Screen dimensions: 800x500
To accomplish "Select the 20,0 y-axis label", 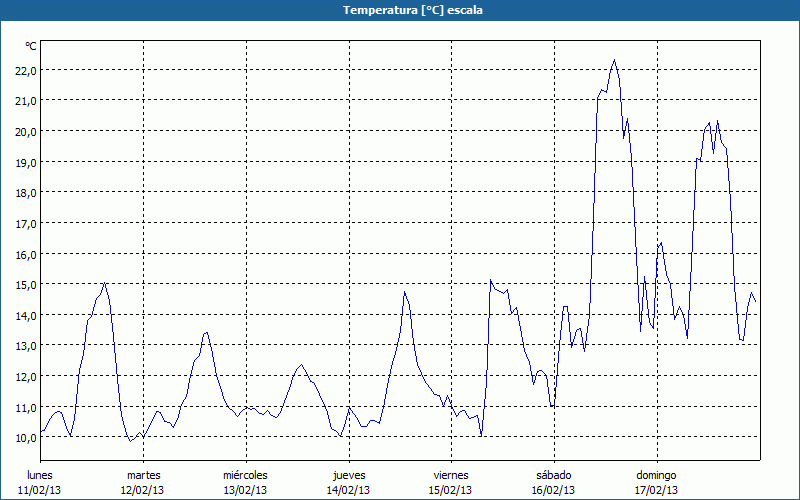I will (24, 131).
